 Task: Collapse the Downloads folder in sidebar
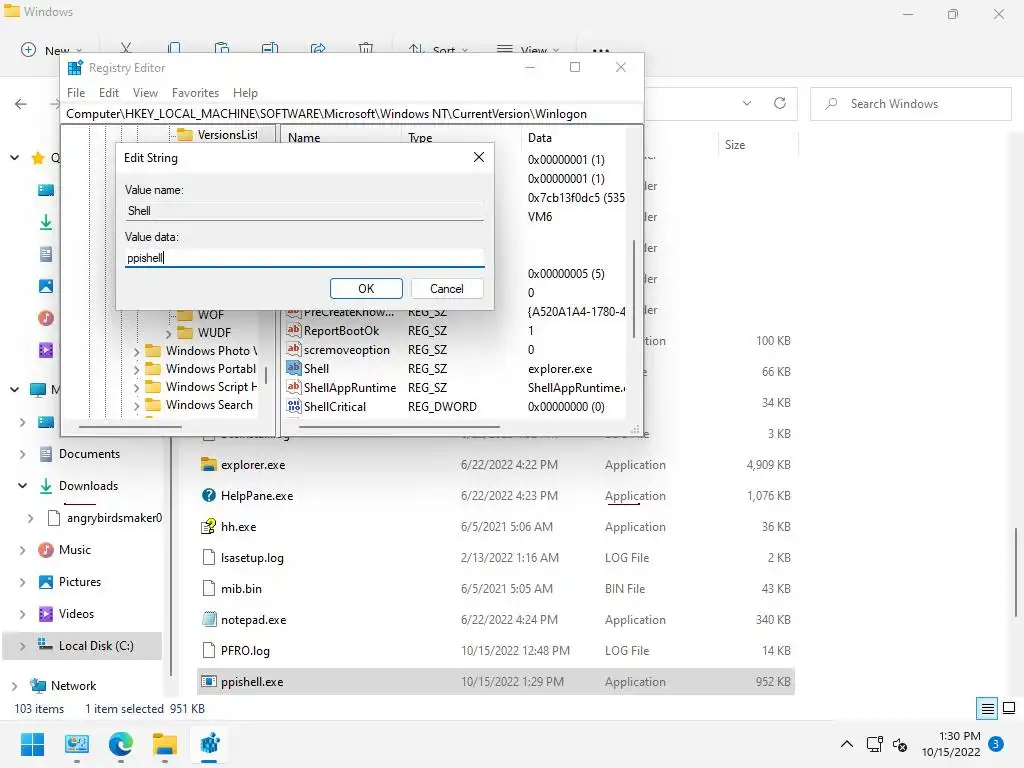pos(22,485)
